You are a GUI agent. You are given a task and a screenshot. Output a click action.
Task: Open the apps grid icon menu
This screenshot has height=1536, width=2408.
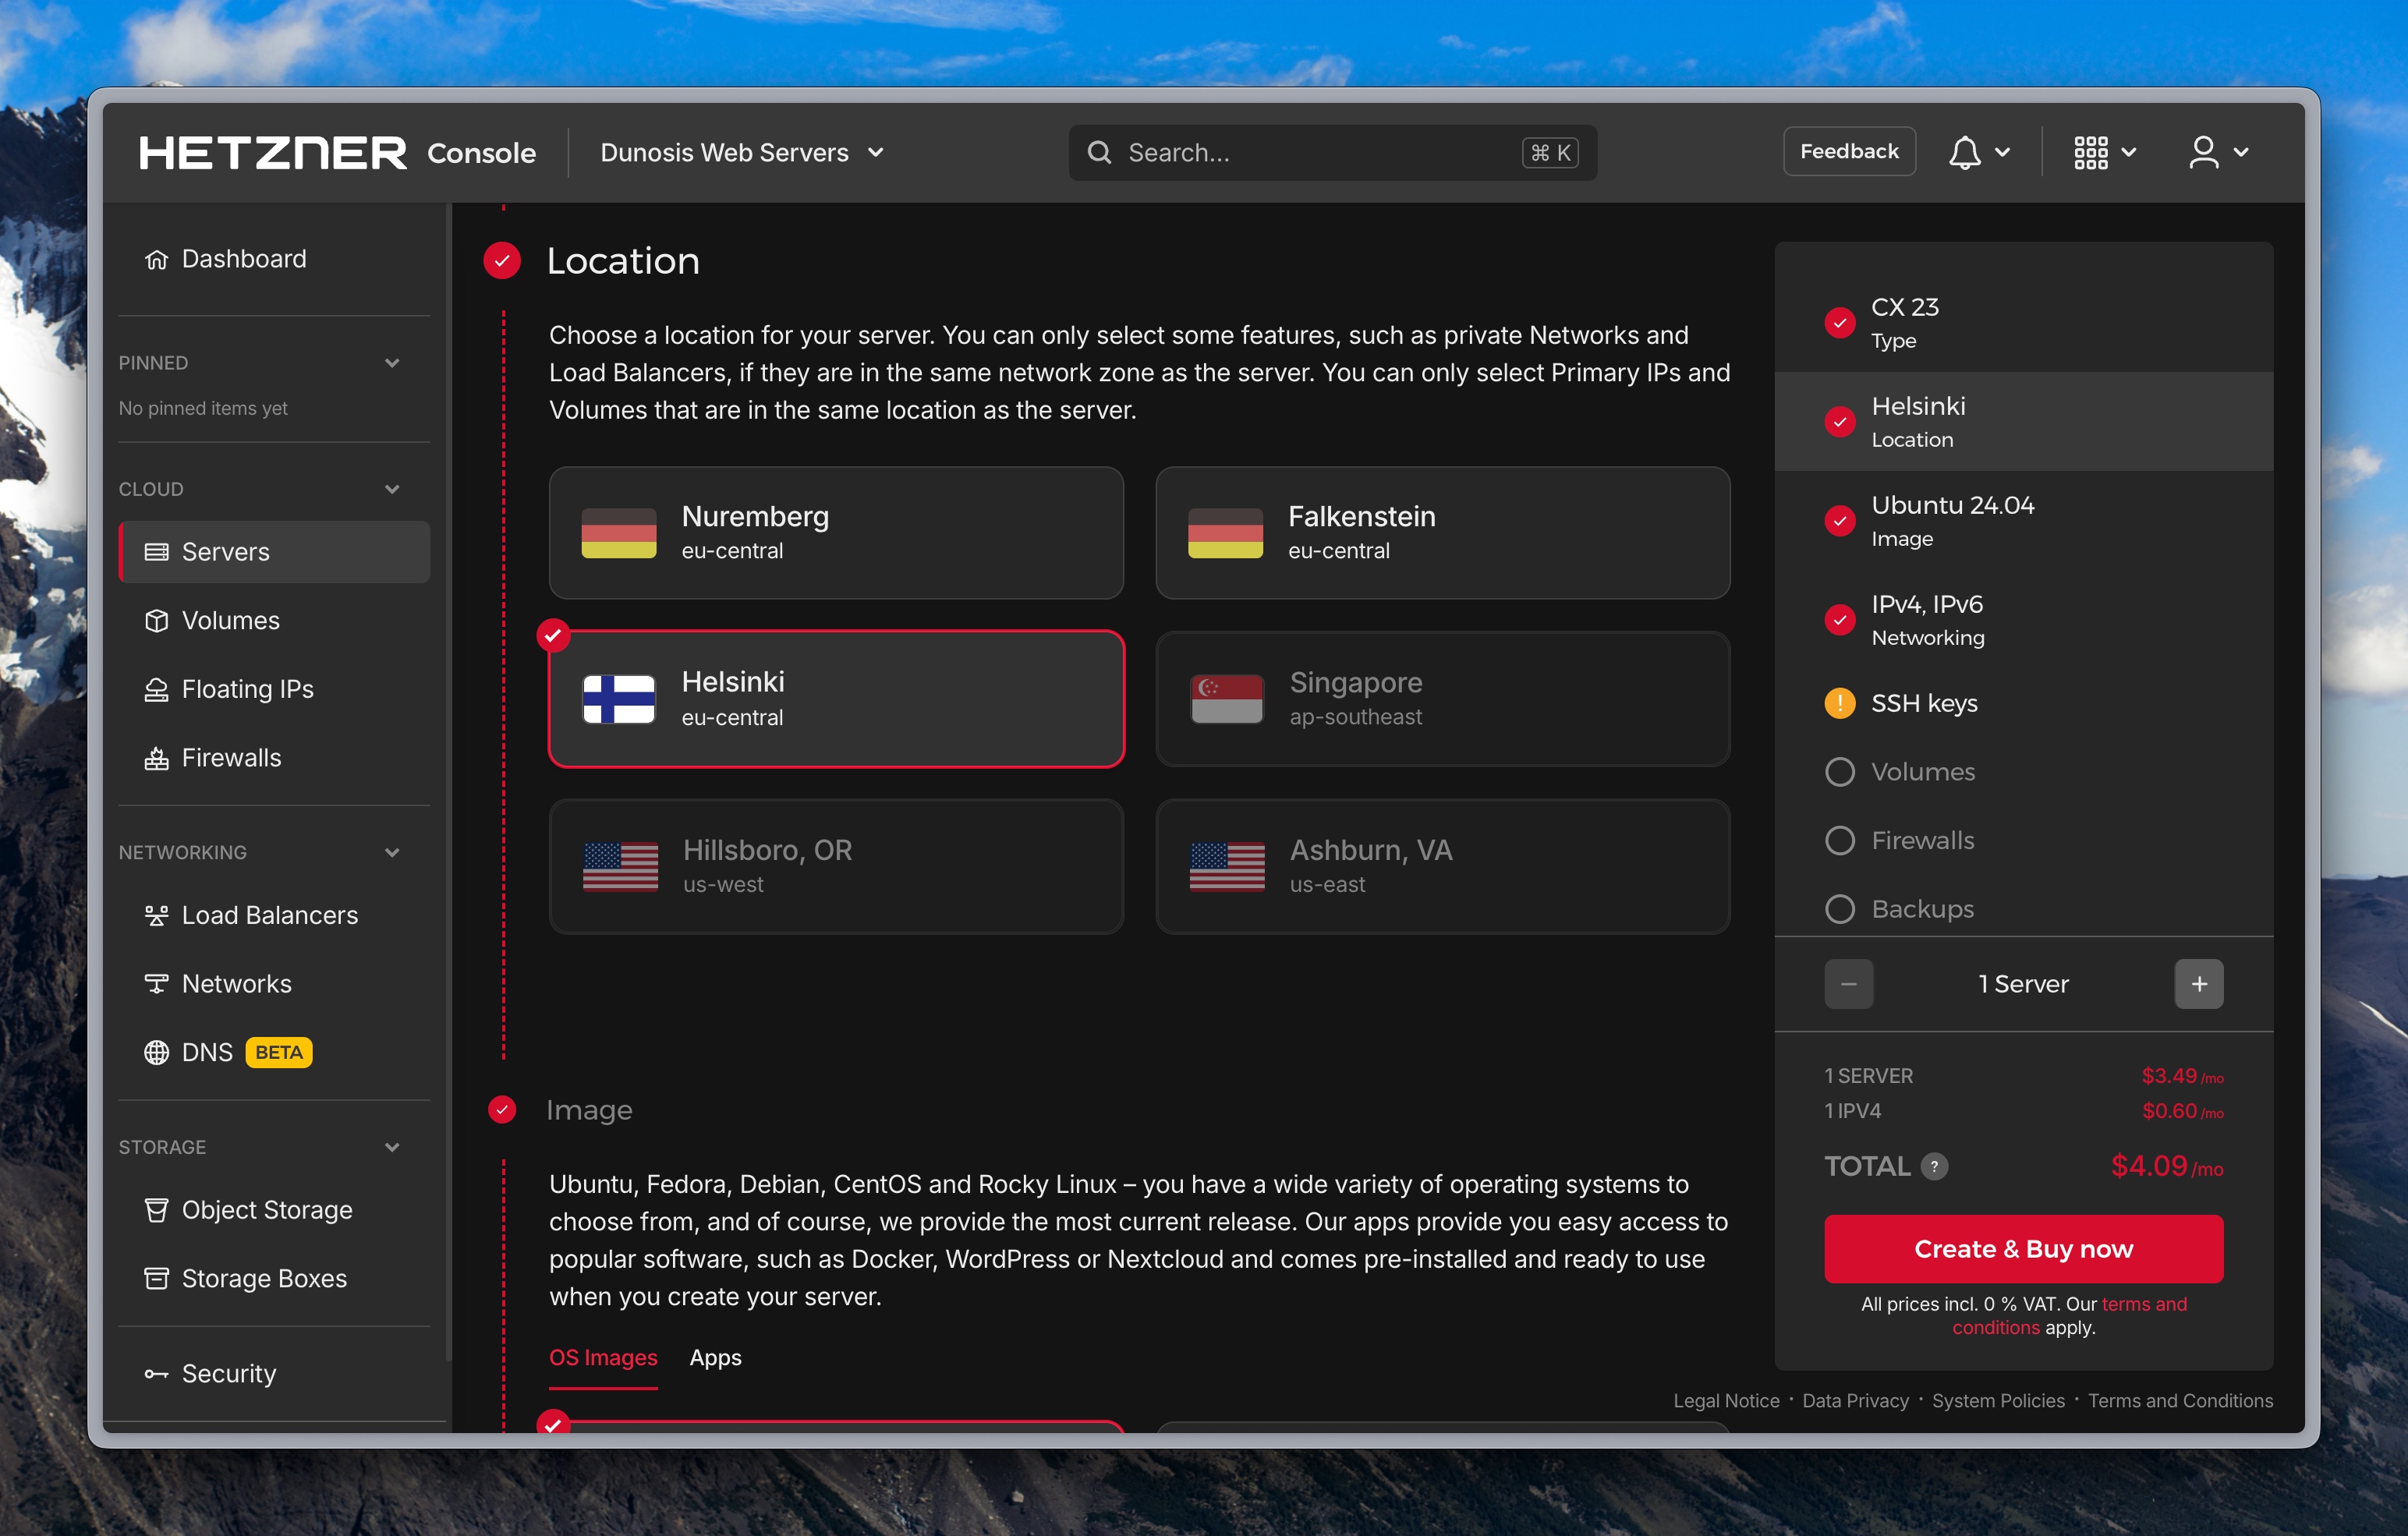click(2091, 152)
